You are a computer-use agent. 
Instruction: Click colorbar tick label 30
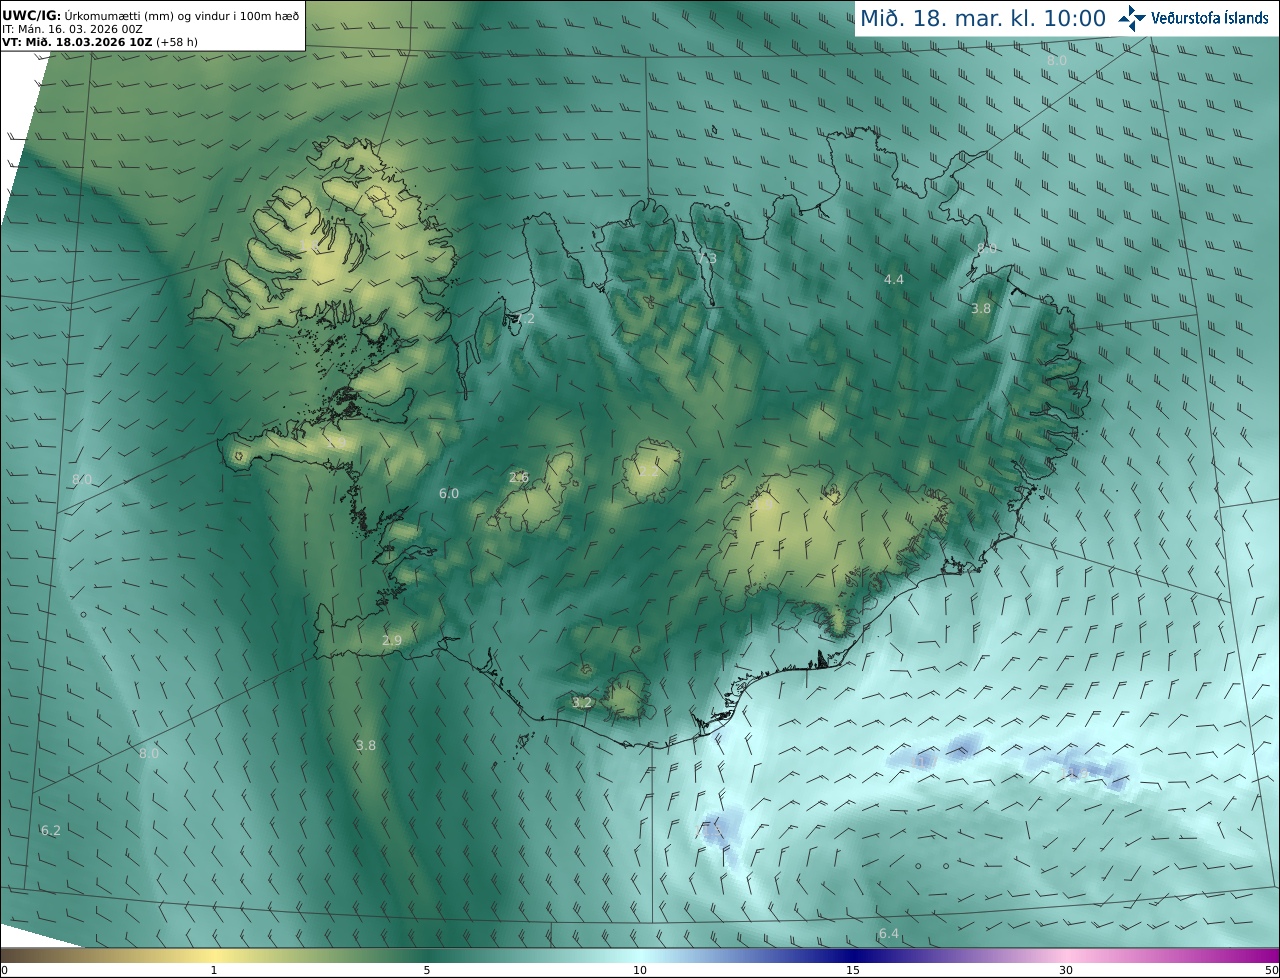coord(1066,970)
